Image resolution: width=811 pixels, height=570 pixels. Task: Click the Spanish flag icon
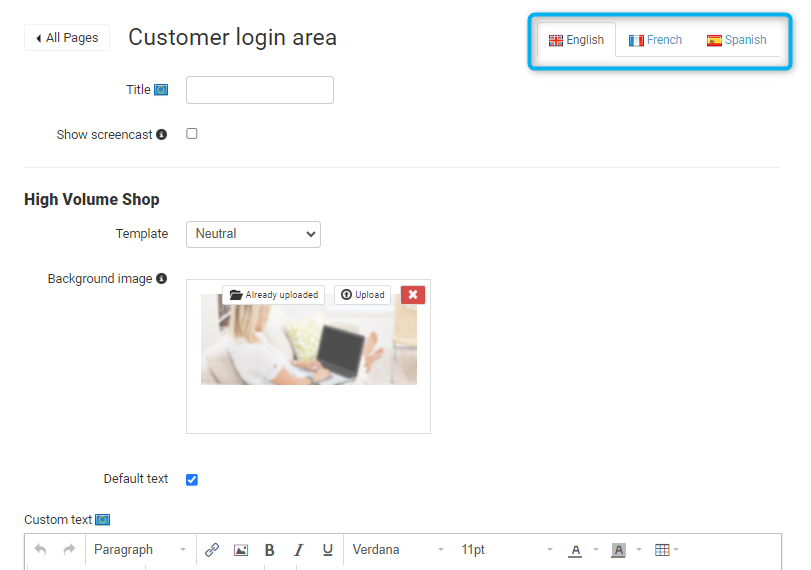pos(714,40)
